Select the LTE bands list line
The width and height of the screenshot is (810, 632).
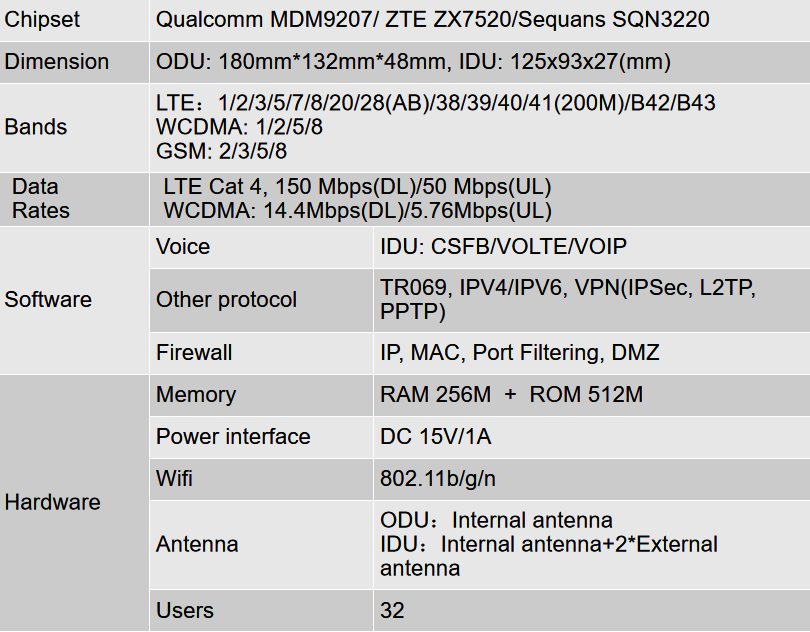pyautogui.click(x=435, y=103)
